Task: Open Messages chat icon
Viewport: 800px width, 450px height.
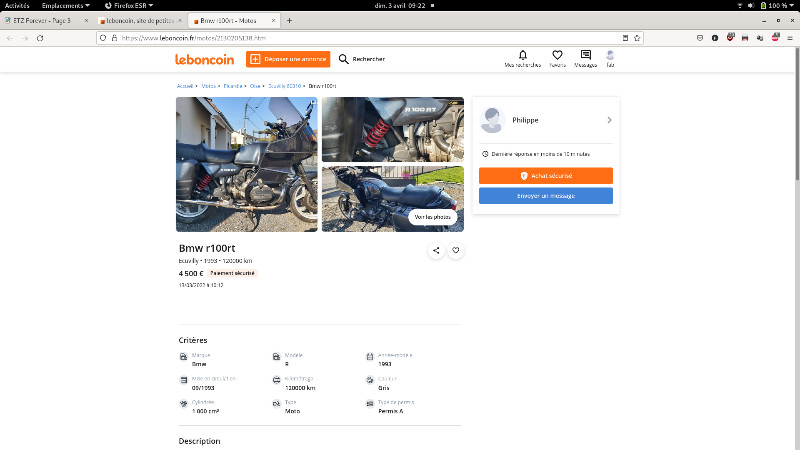Action: [x=586, y=55]
